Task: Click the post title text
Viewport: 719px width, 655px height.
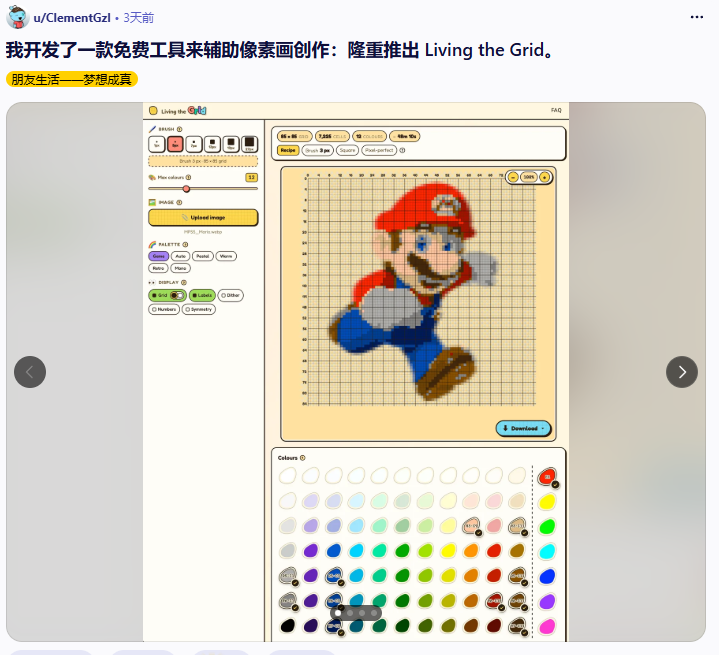Action: click(280, 50)
